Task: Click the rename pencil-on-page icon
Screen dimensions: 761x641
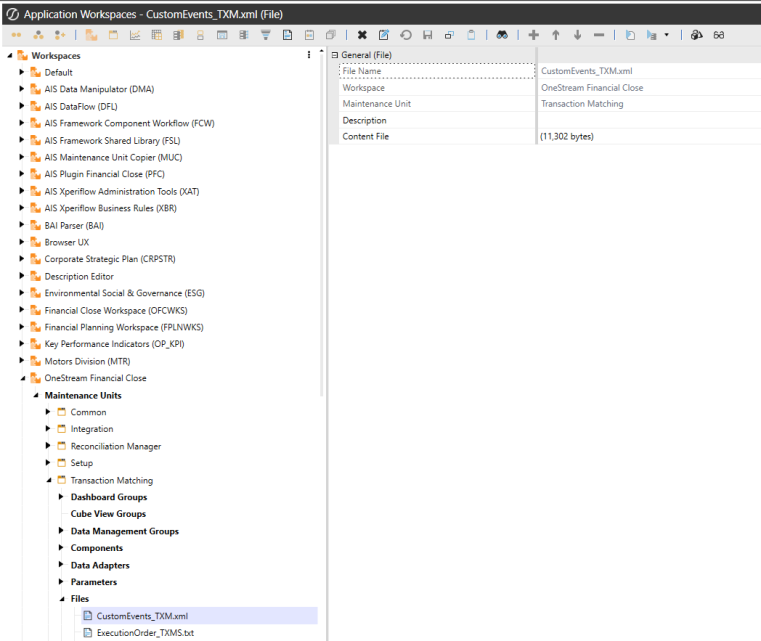Action: tap(384, 35)
